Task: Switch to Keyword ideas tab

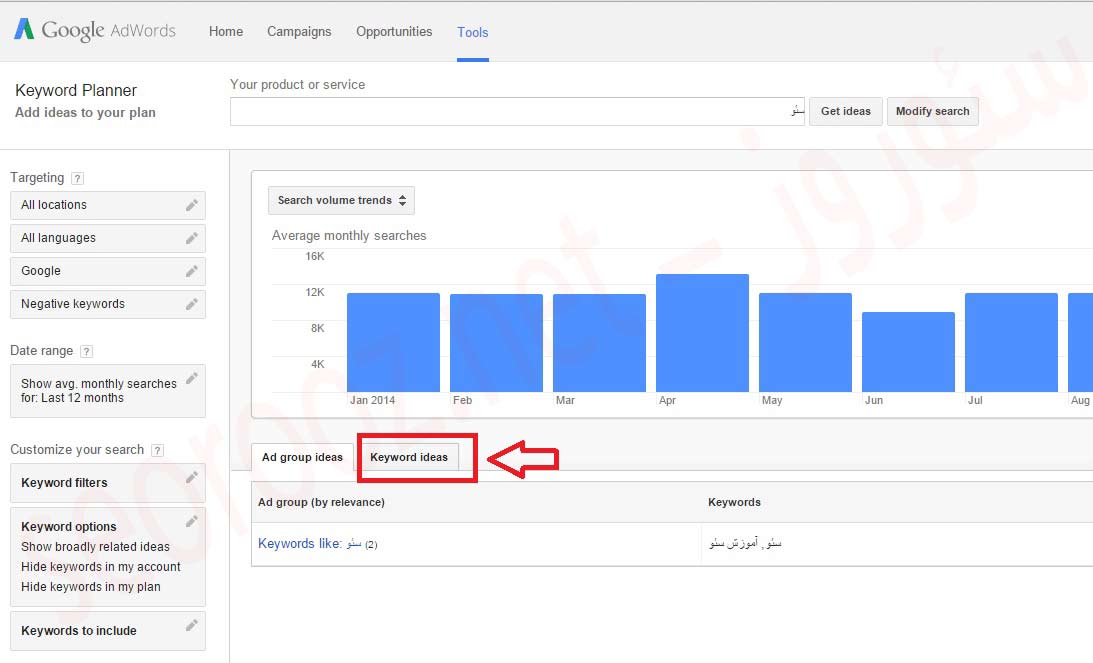Action: (x=409, y=457)
